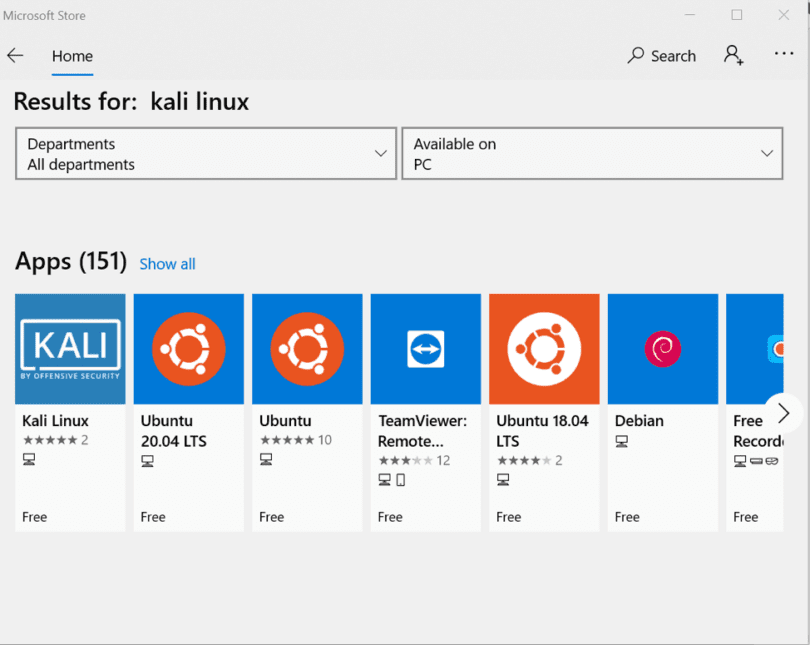
Task: Switch to the Home tab
Action: click(72, 56)
